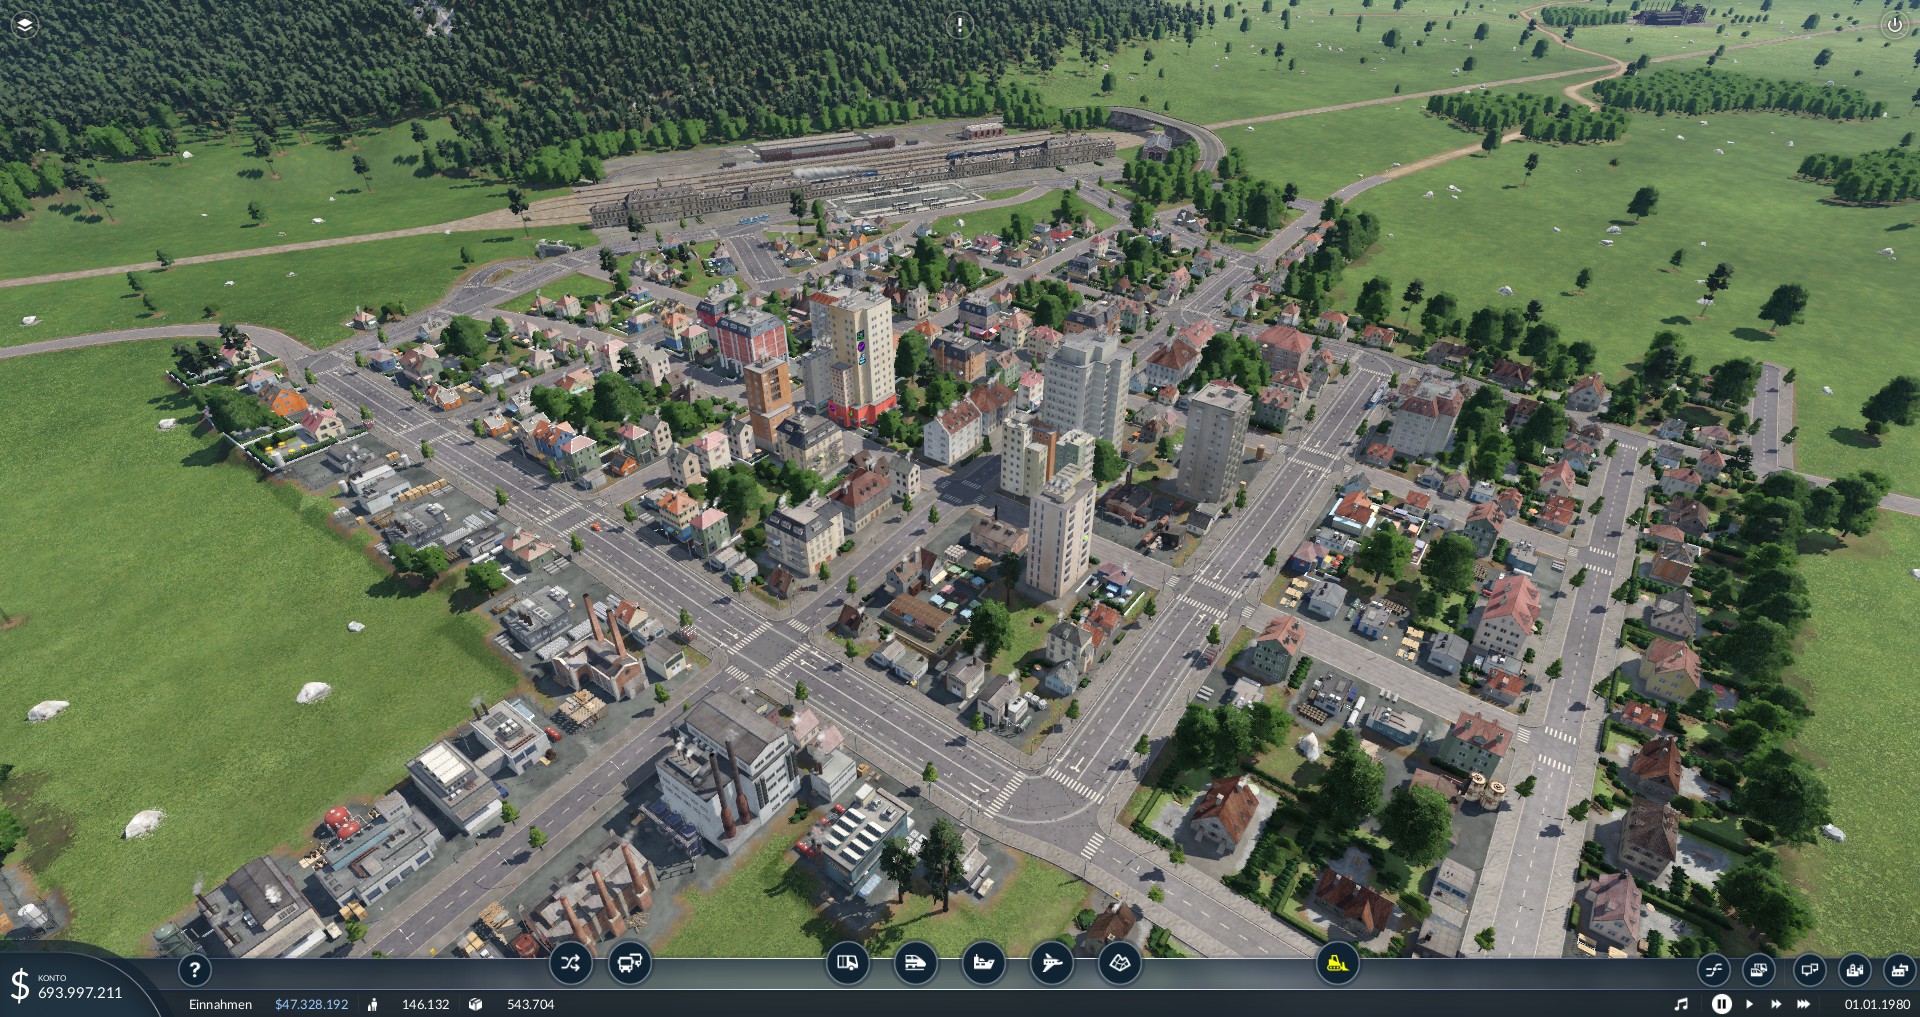Open the industries list icon
This screenshot has height=1017, width=1920.
(x=1898, y=970)
